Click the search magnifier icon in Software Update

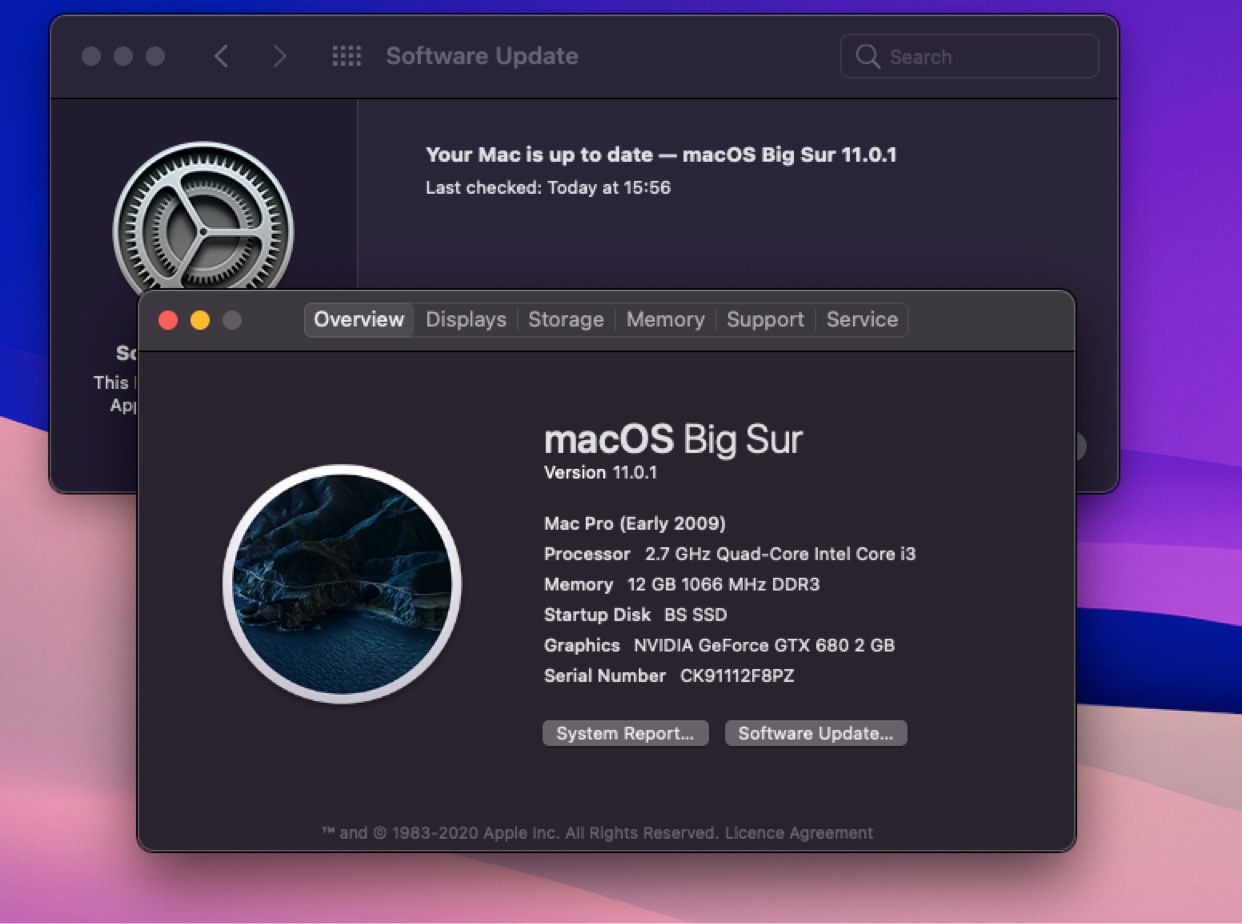[x=867, y=57]
